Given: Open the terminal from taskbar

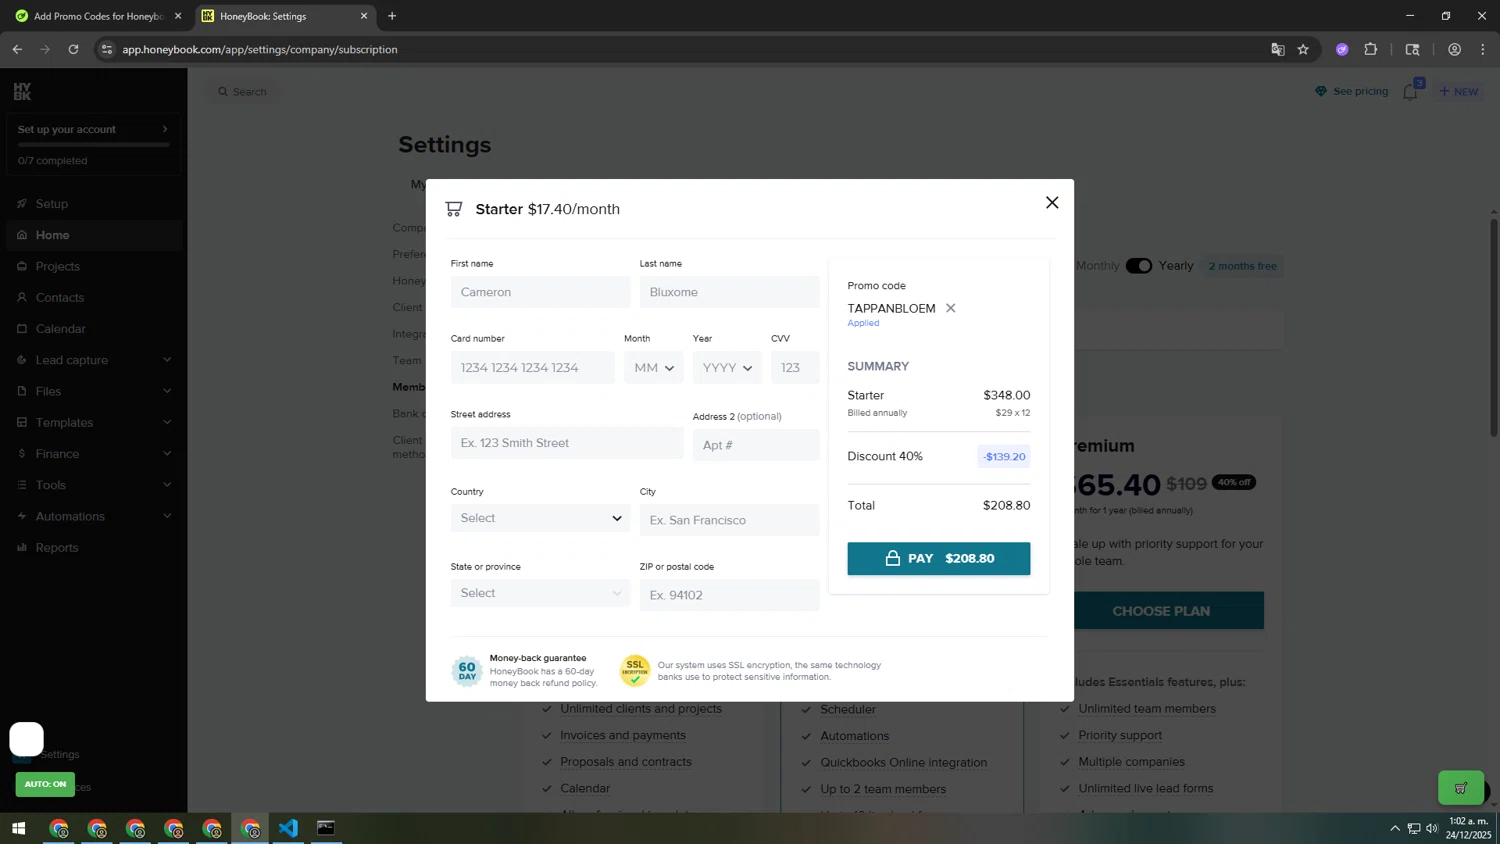Looking at the screenshot, I should (326, 828).
